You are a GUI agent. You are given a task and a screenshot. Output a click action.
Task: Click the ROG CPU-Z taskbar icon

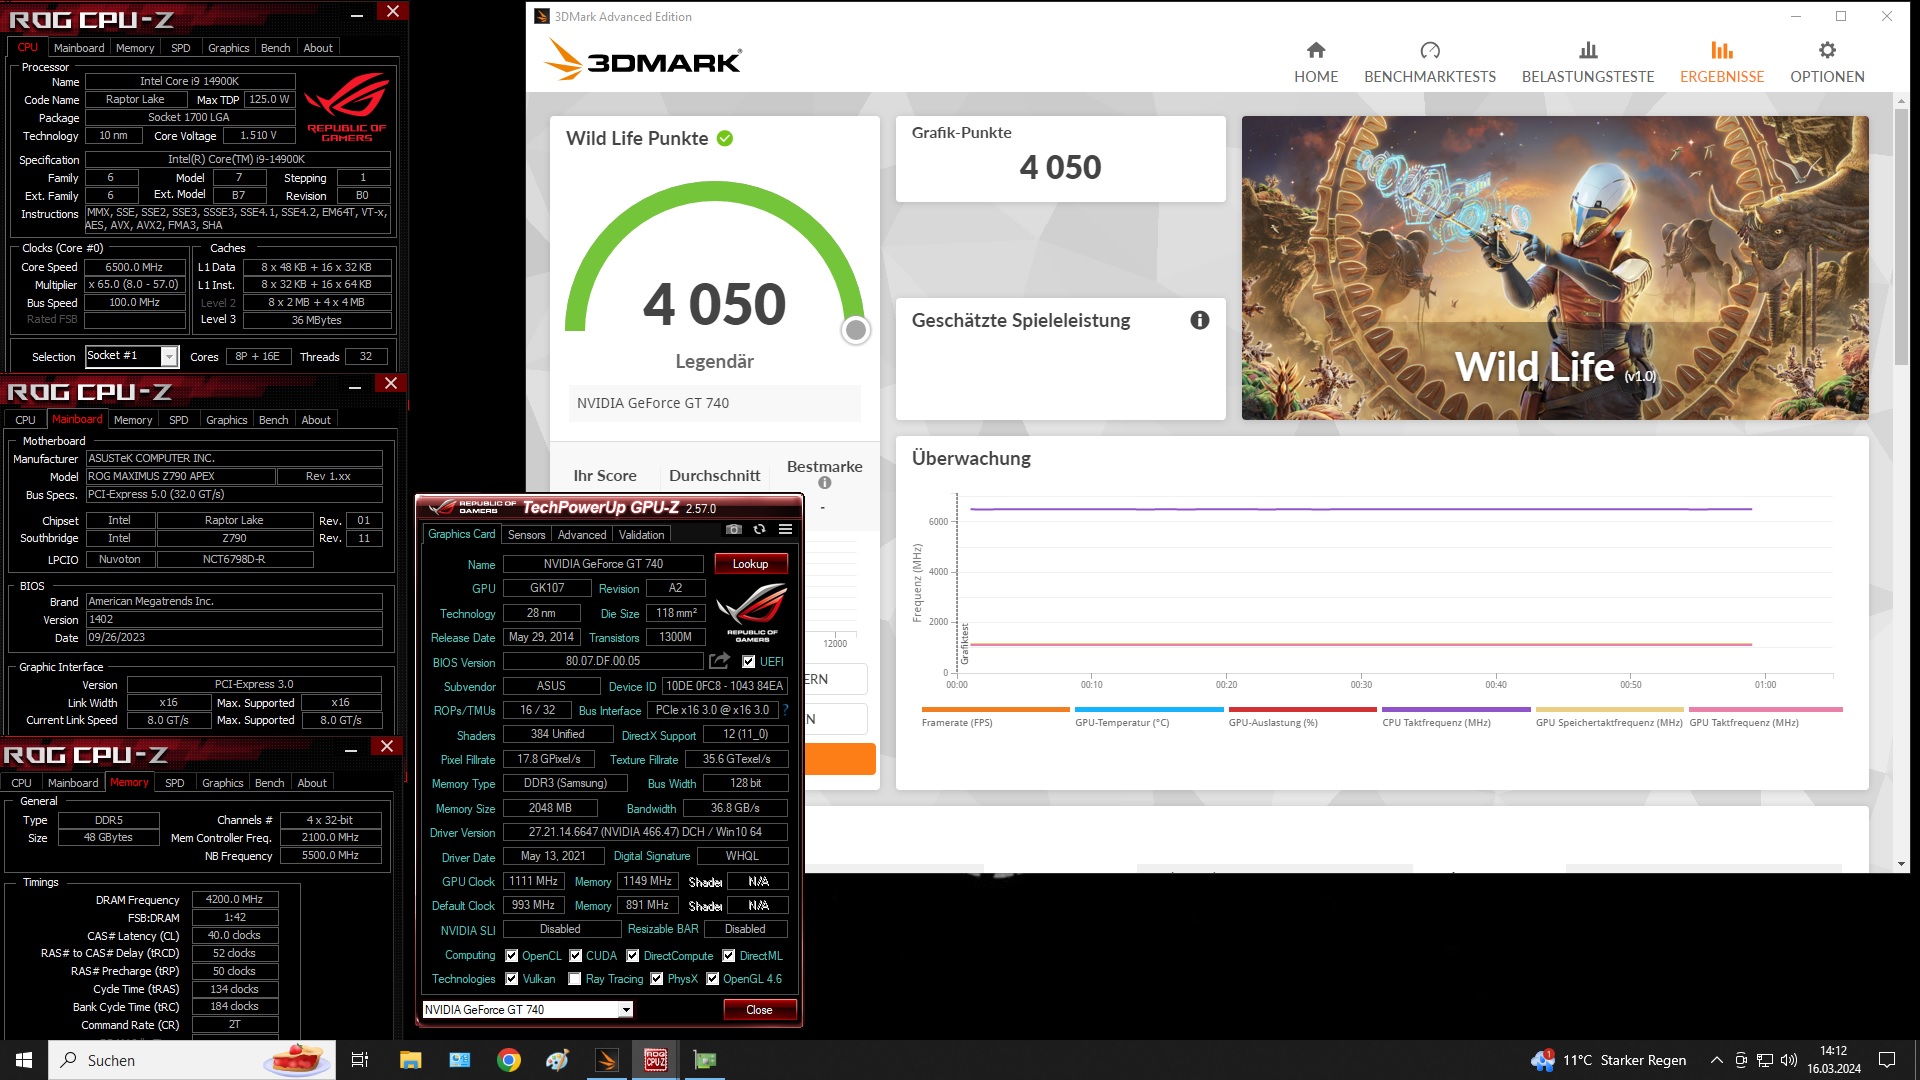pyautogui.click(x=656, y=1060)
